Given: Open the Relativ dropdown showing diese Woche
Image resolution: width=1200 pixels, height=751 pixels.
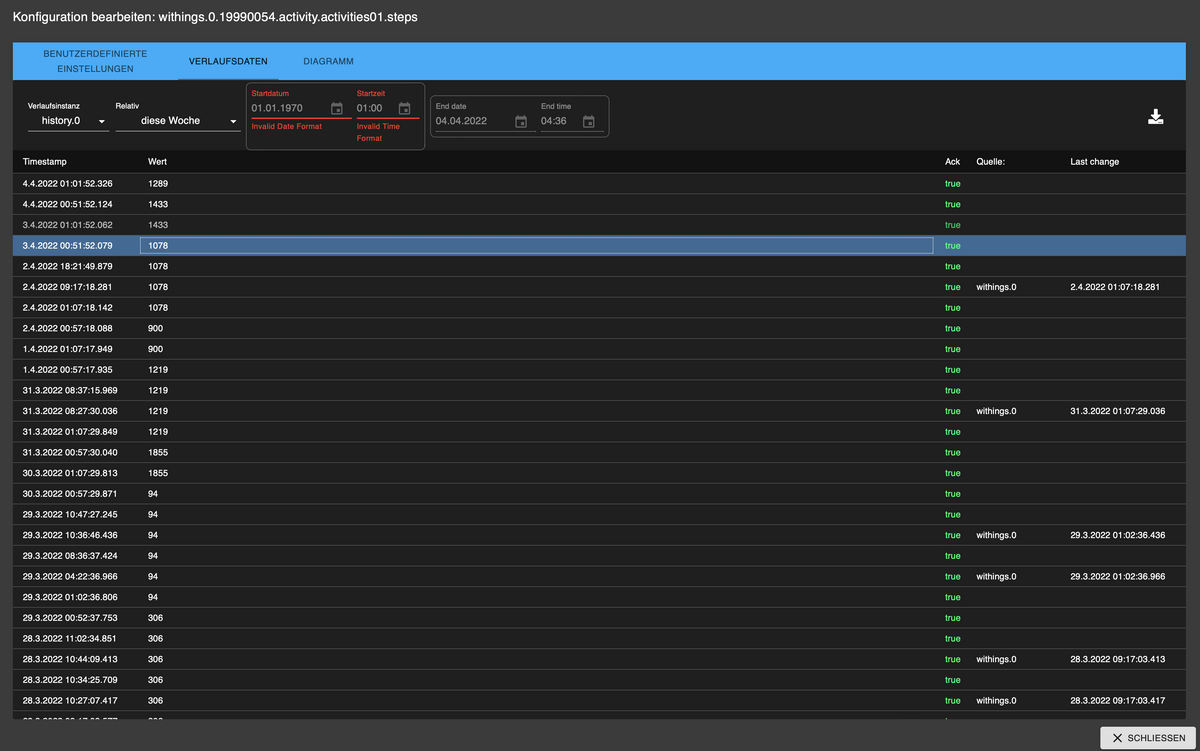Looking at the screenshot, I should tap(178, 121).
